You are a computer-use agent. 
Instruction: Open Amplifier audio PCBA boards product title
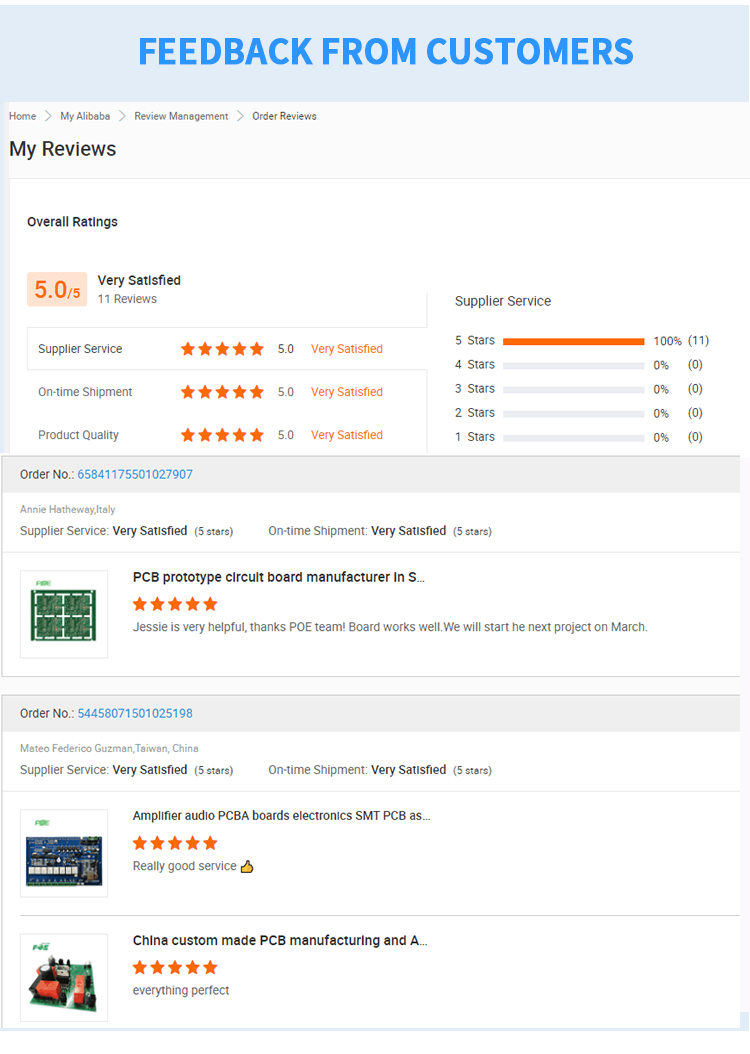coord(281,816)
